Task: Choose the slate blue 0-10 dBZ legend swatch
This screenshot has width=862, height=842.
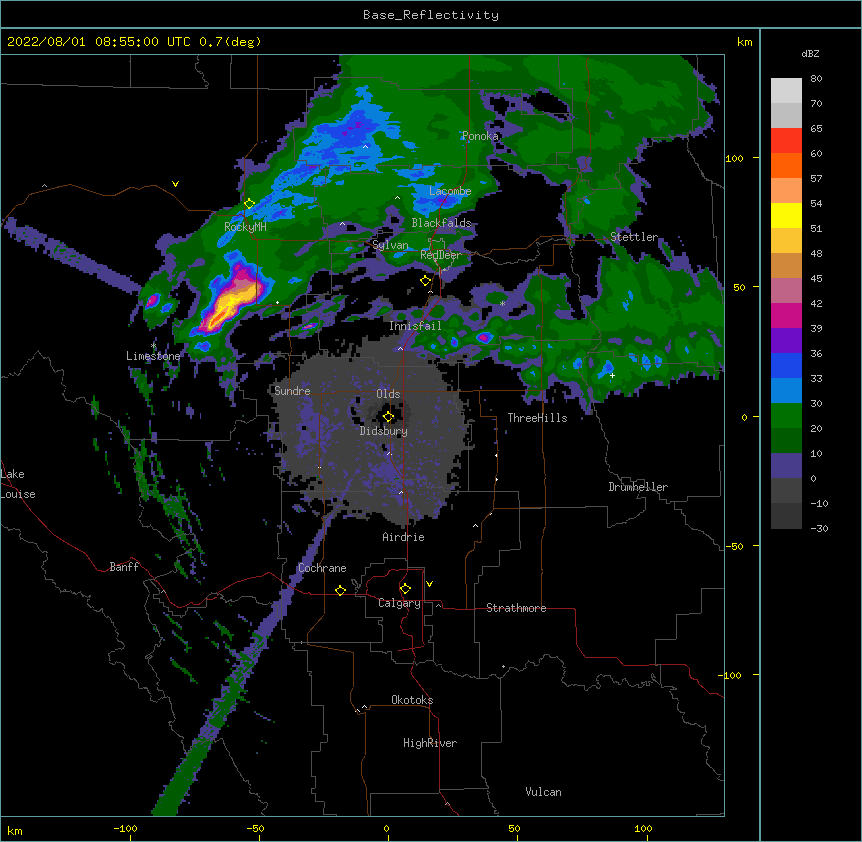Action: point(786,466)
